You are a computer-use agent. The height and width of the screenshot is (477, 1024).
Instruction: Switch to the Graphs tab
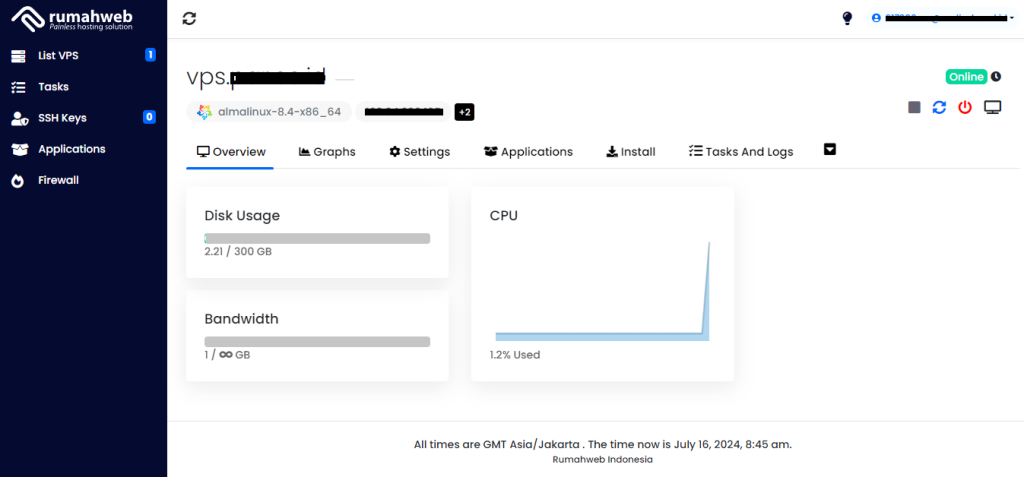(327, 152)
